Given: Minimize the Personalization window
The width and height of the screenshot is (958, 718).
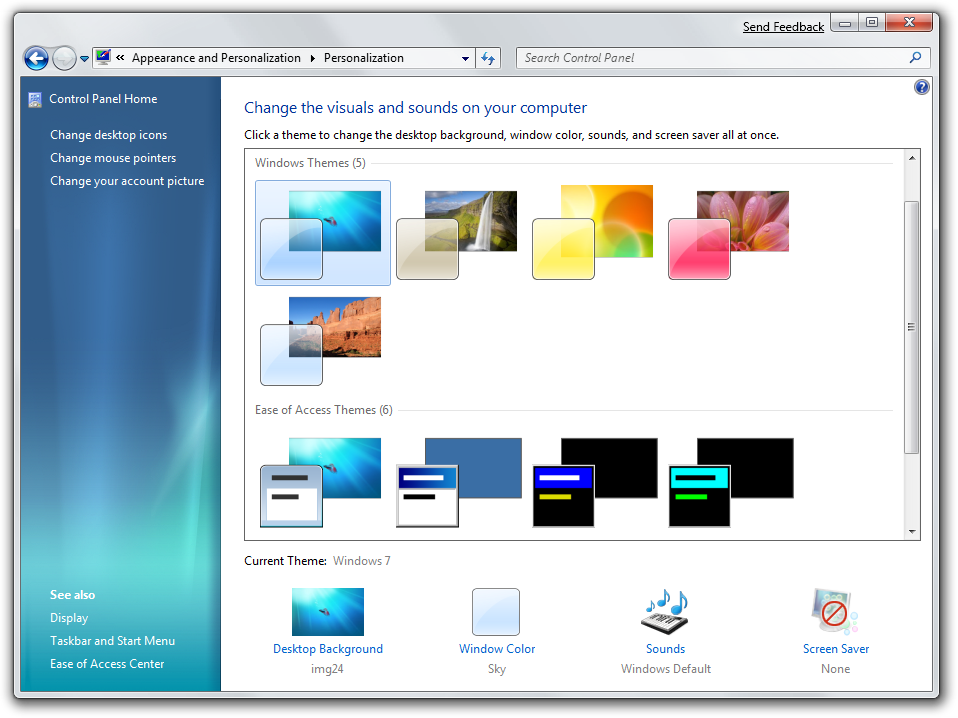Looking at the screenshot, I should click(x=844, y=23).
